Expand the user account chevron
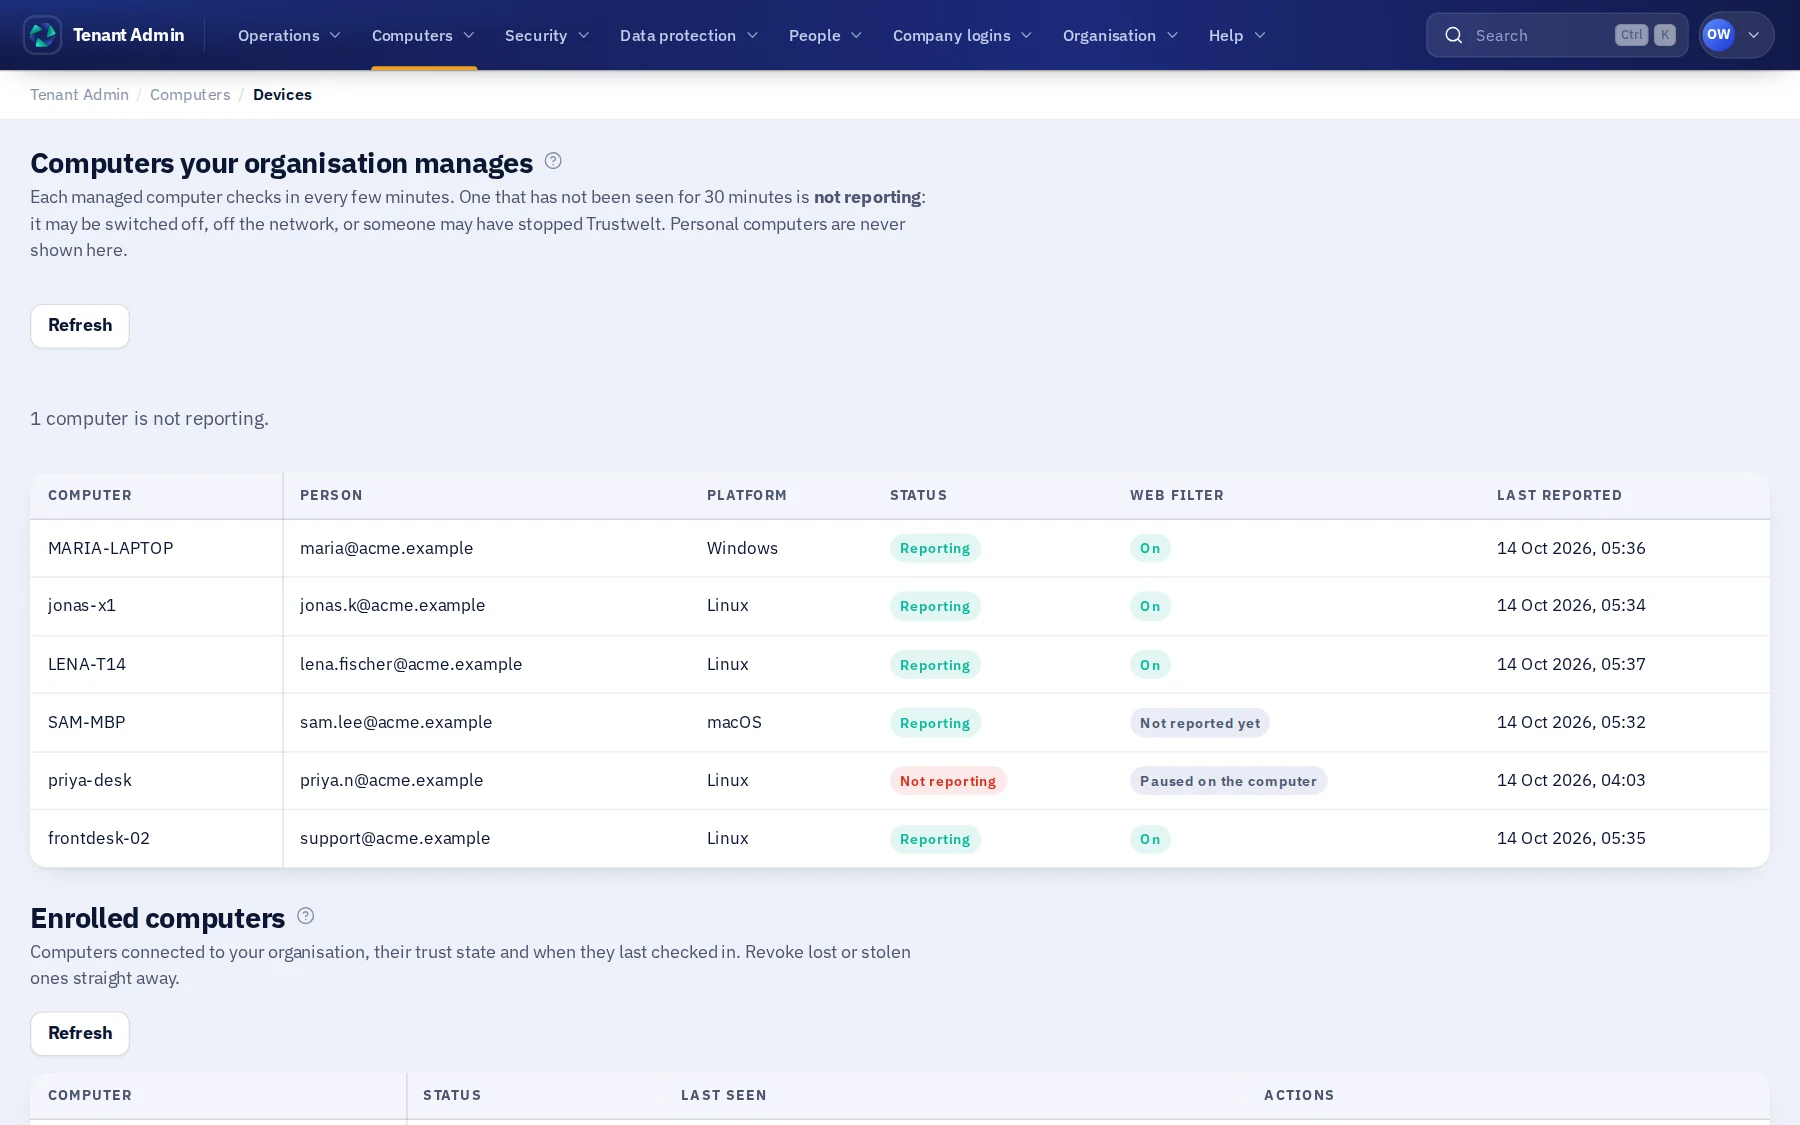The height and width of the screenshot is (1125, 1800). coord(1754,35)
